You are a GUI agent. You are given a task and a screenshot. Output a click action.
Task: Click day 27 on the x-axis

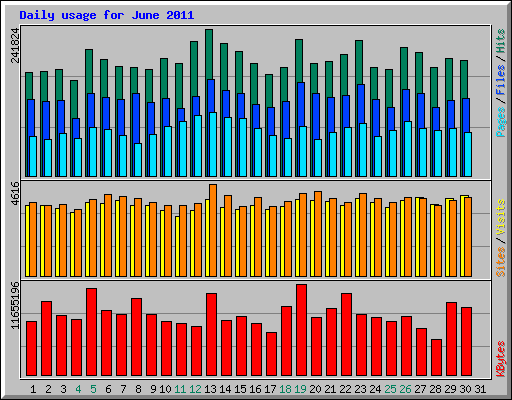pyautogui.click(x=420, y=389)
